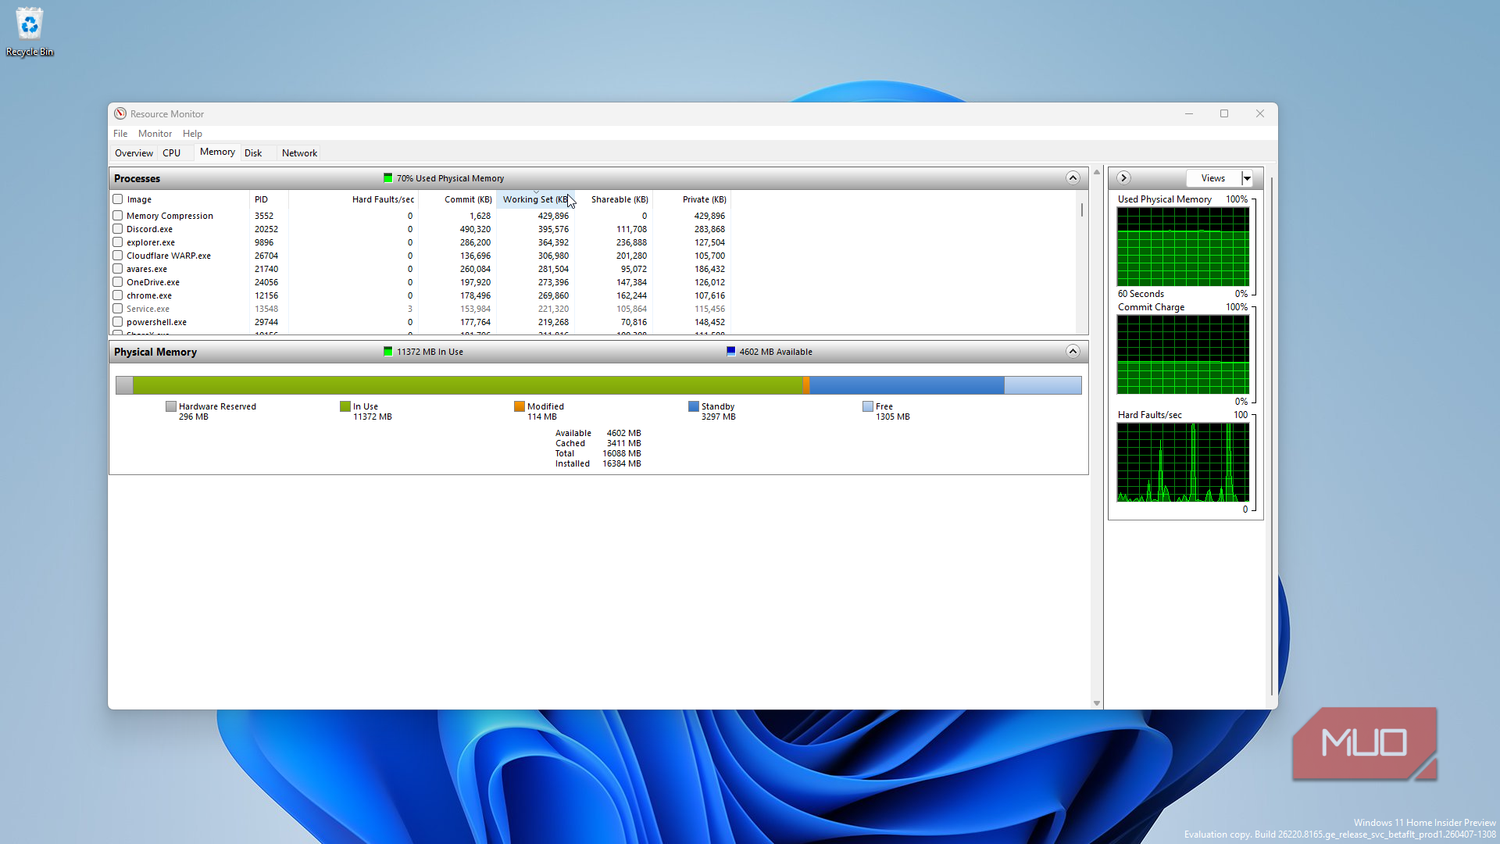This screenshot has width=1500, height=844.
Task: Collapse the graphs pane with arrow button
Action: (x=1124, y=178)
